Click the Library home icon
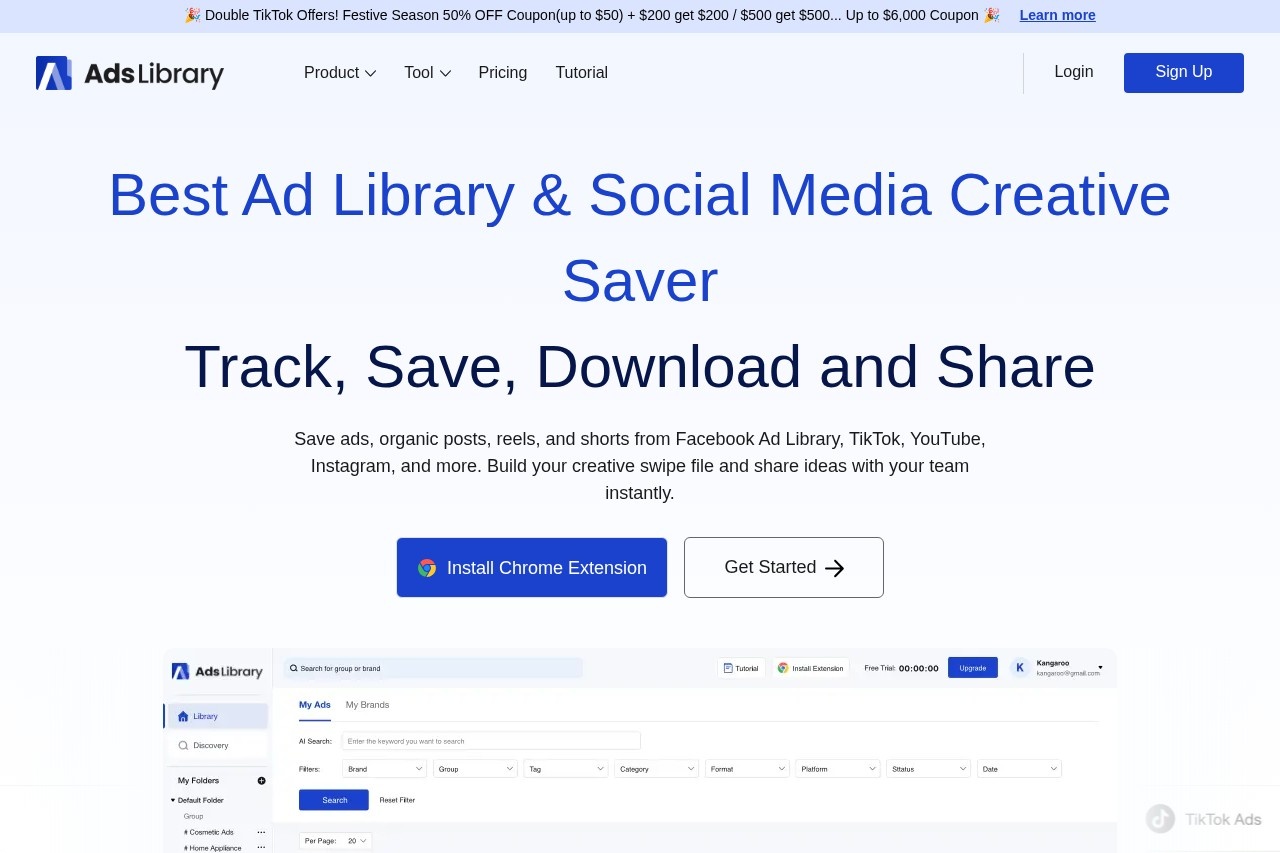The height and width of the screenshot is (853, 1280). pyautogui.click(x=183, y=716)
